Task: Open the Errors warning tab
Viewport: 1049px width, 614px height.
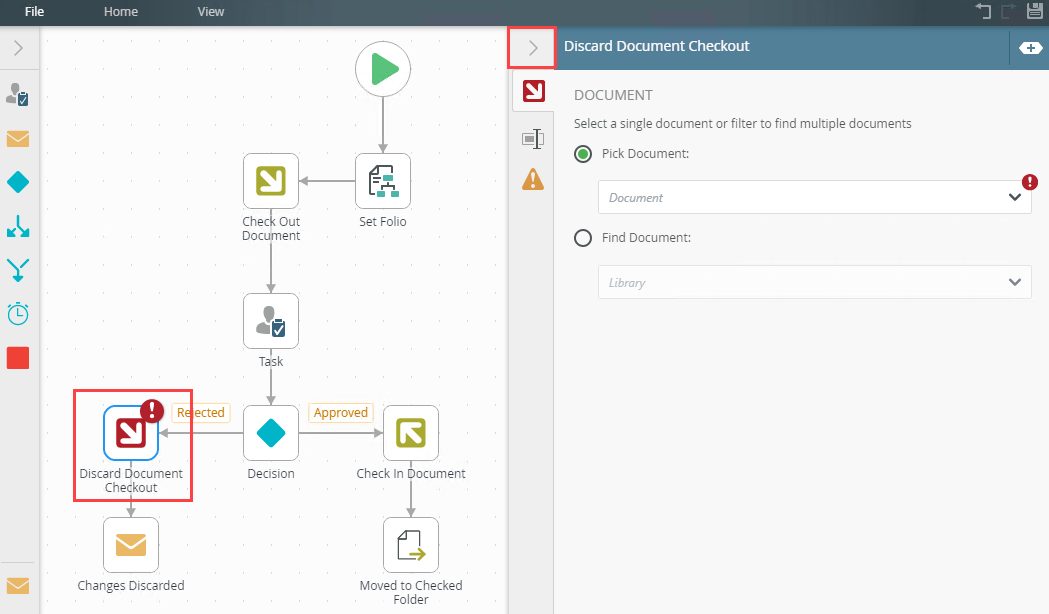Action: [533, 179]
